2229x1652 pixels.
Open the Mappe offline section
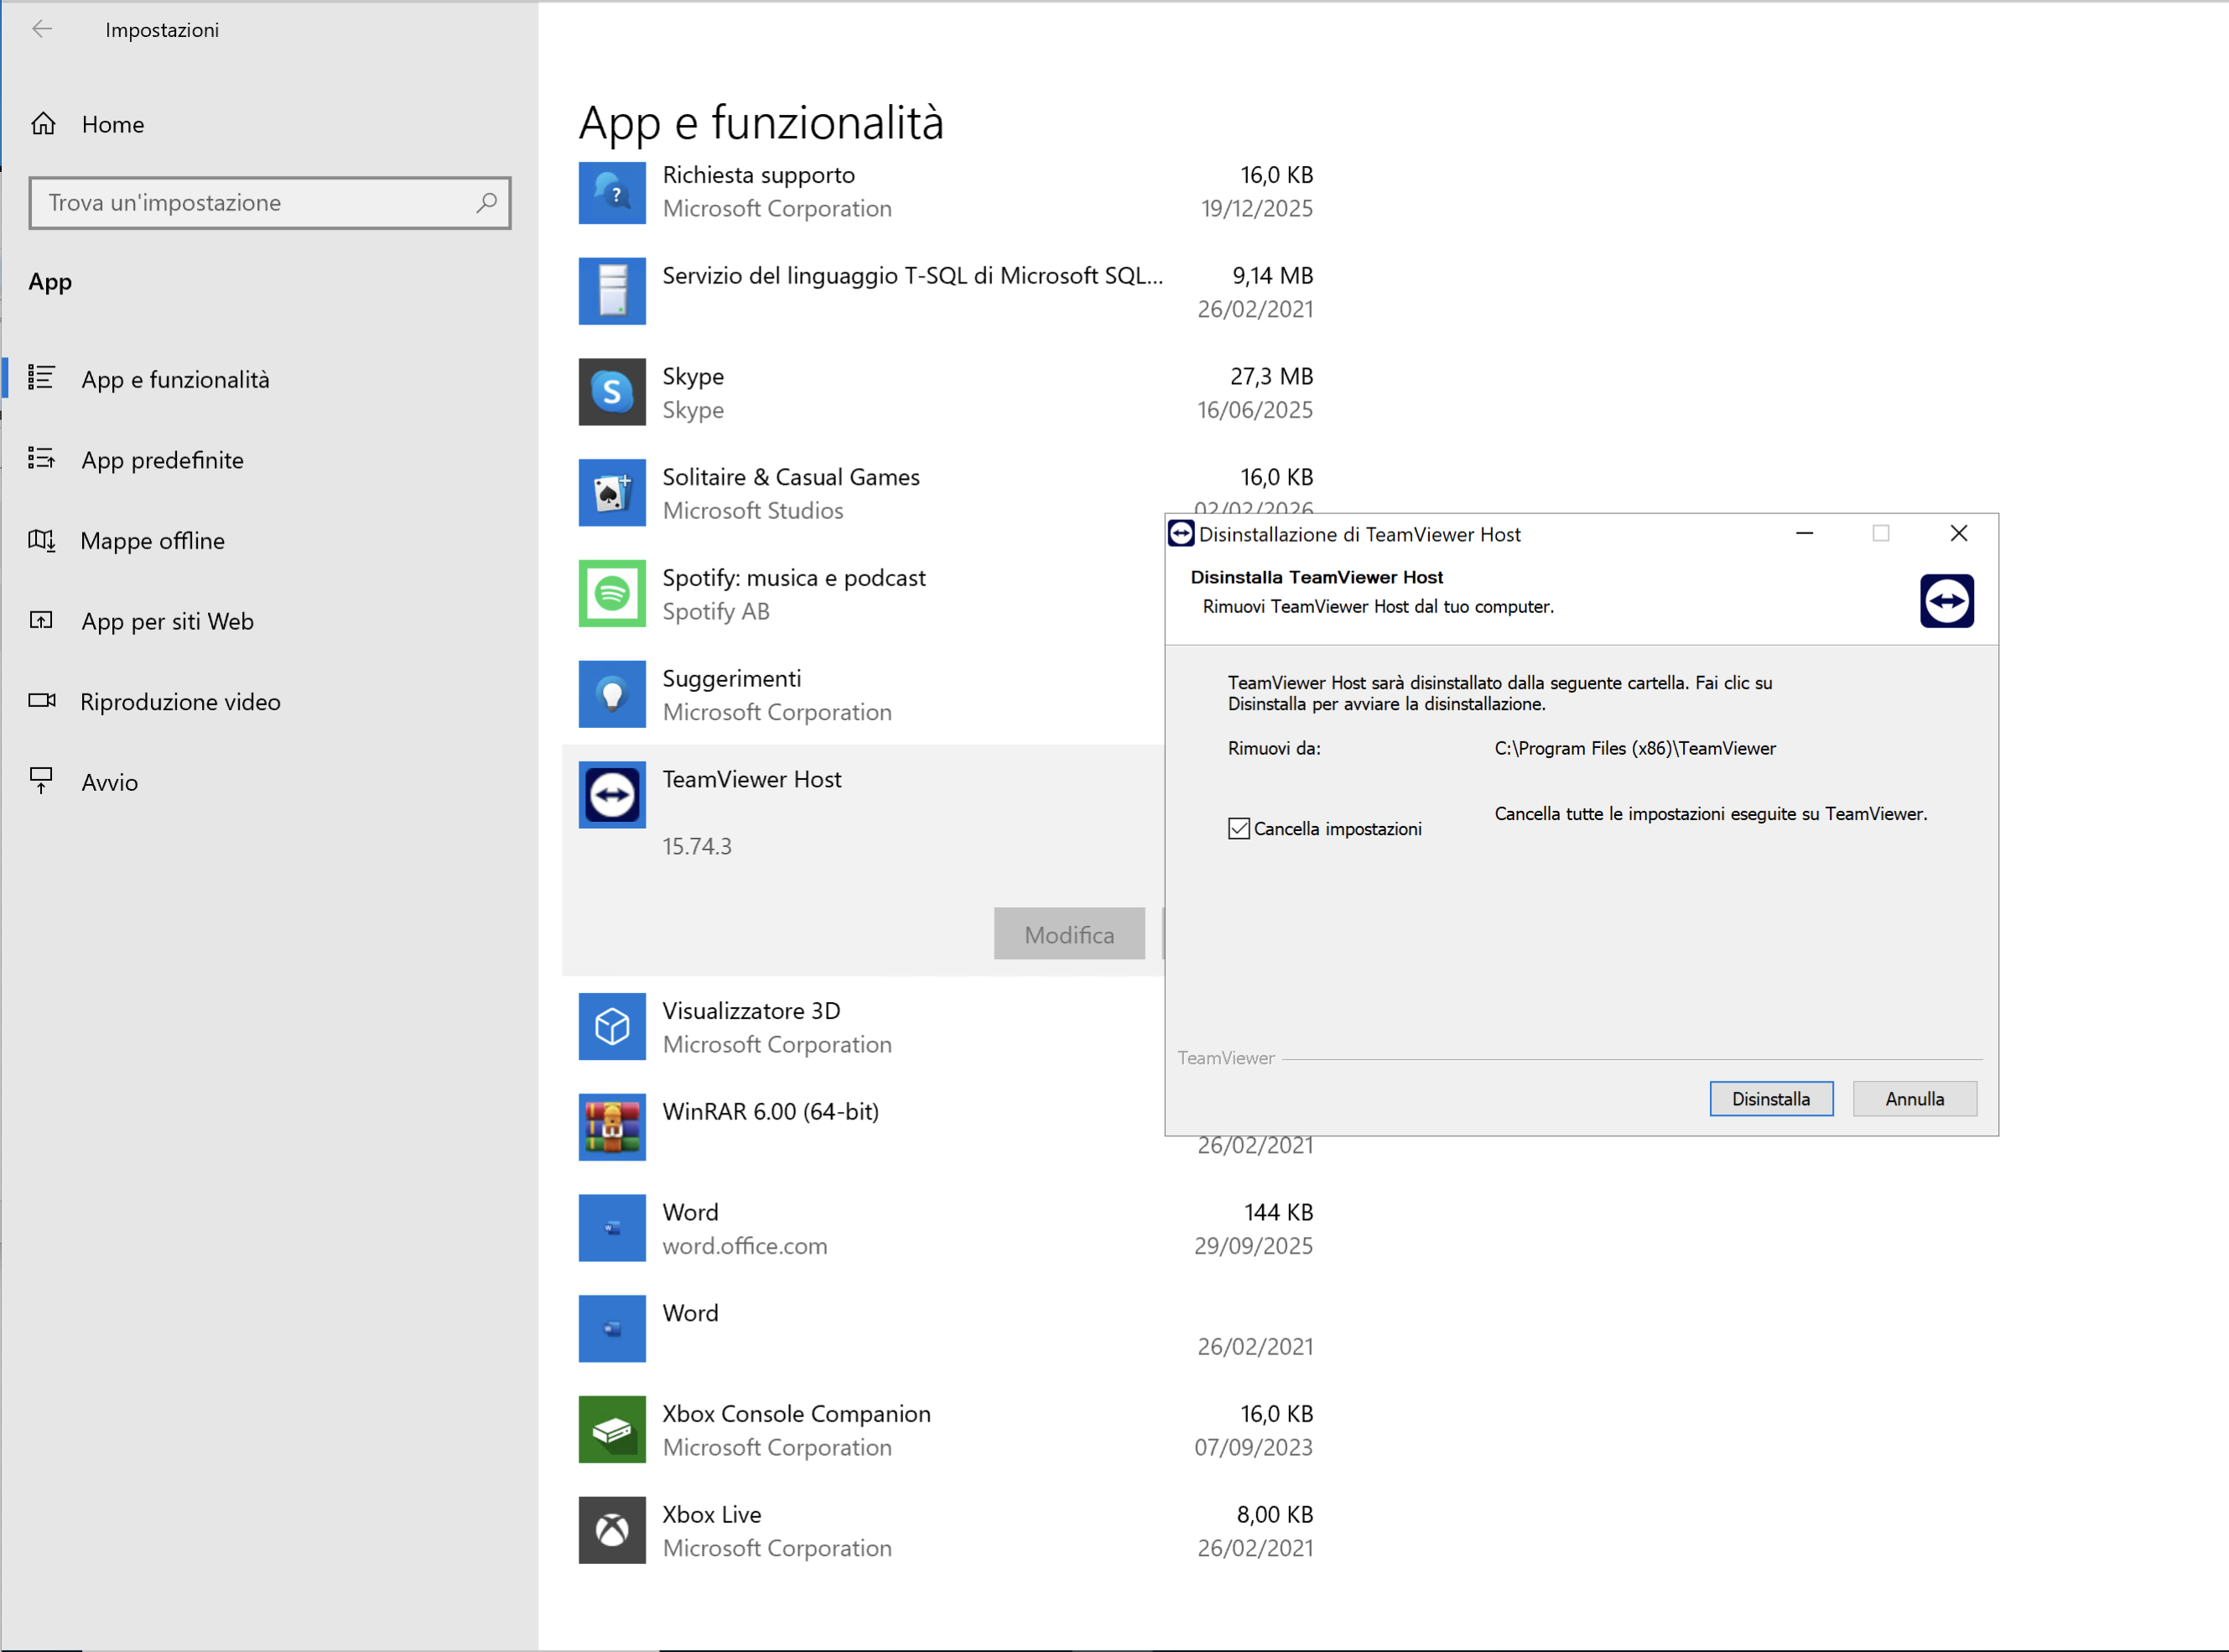tap(153, 541)
